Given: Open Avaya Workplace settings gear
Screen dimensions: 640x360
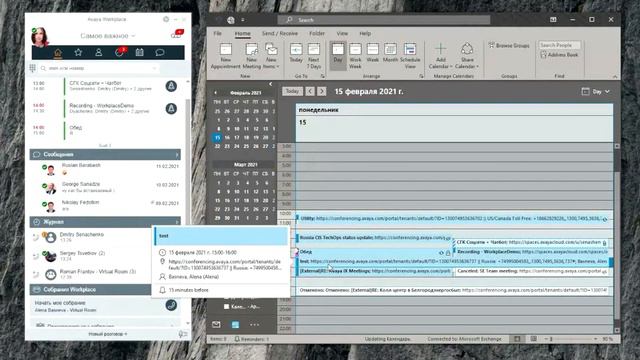Looking at the screenshot, I should click(x=166, y=19).
